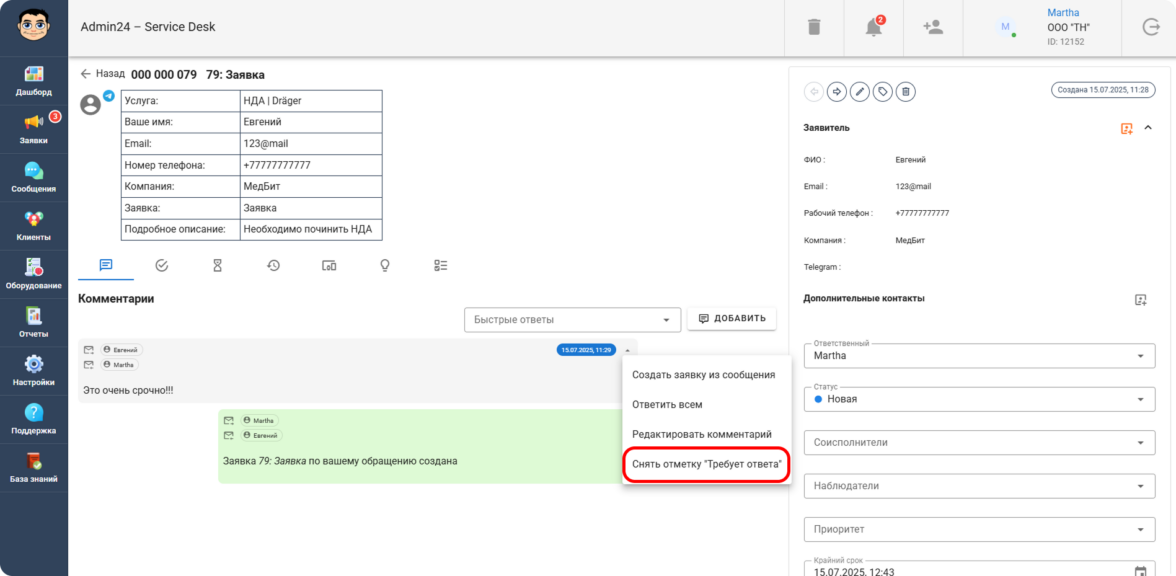This screenshot has width=1176, height=576.
Task: Delete the ticket with the trash circle icon
Action: click(x=906, y=92)
